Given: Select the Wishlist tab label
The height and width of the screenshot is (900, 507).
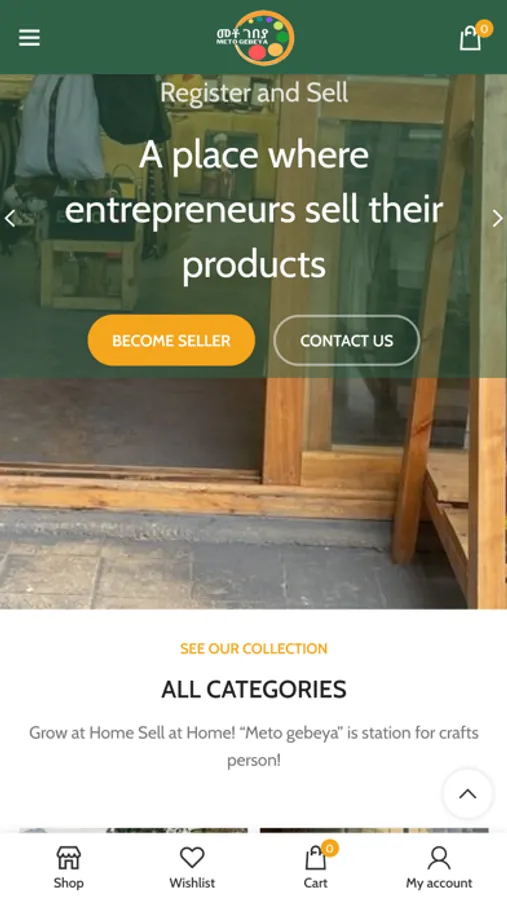Looking at the screenshot, I should [x=192, y=883].
